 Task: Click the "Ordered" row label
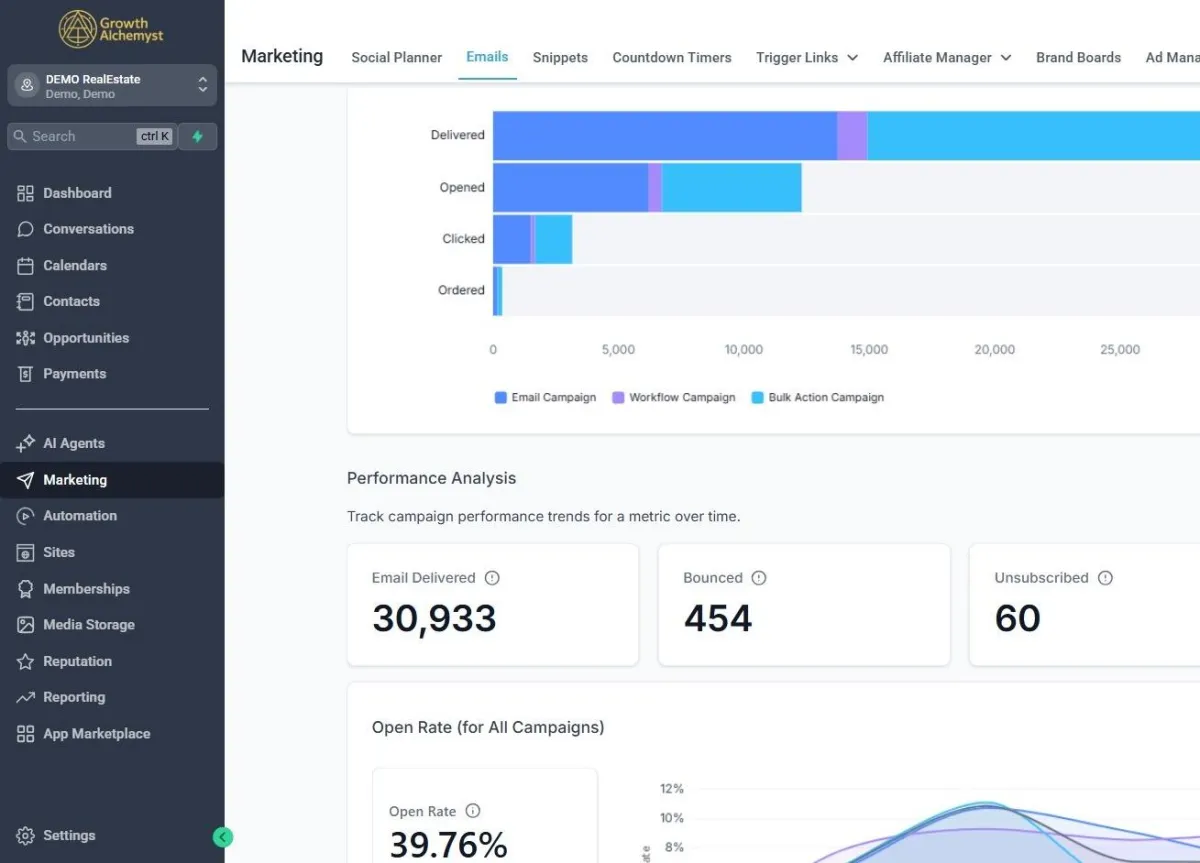coord(461,290)
